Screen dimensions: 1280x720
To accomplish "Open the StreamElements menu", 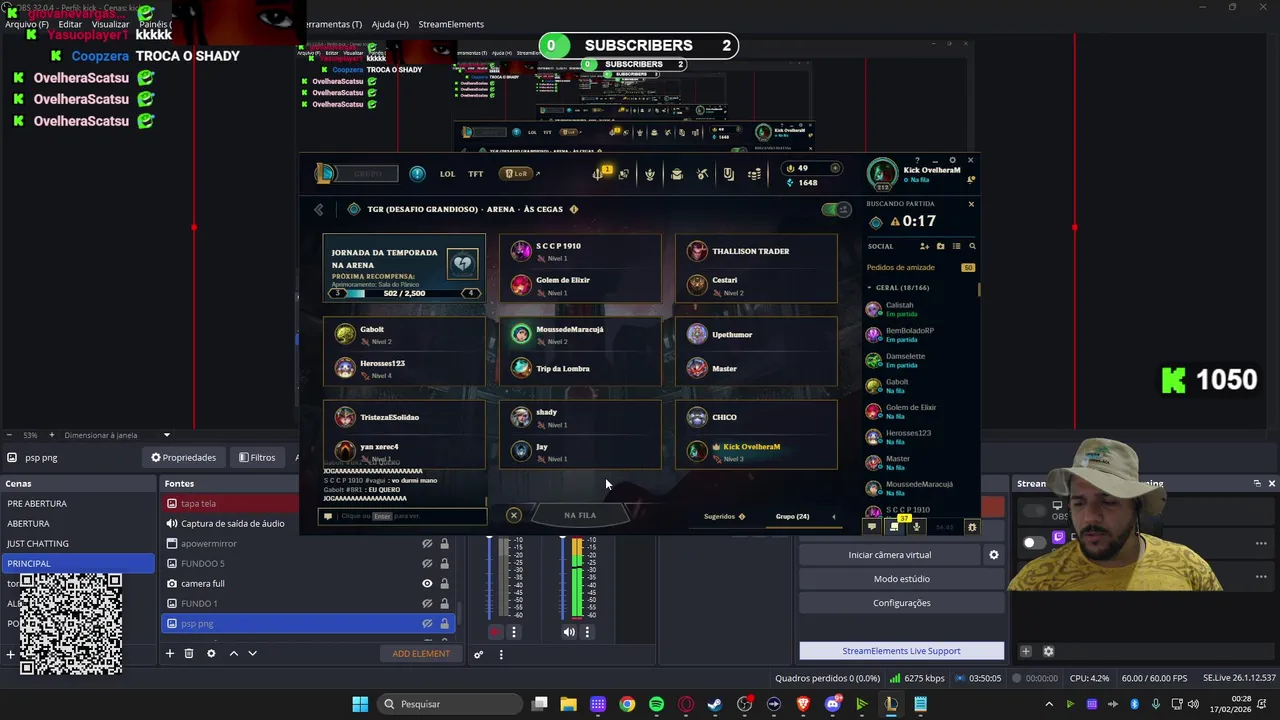I will click(451, 24).
